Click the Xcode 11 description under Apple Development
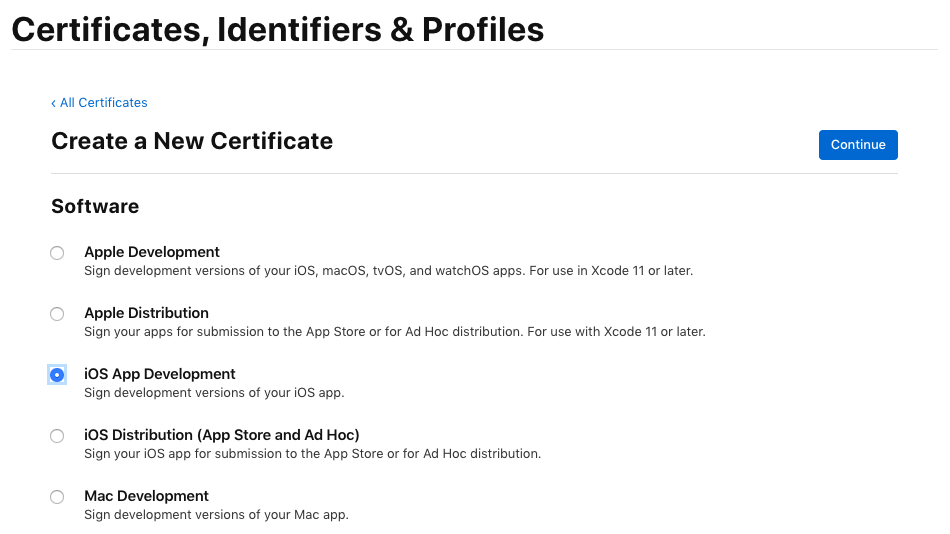Screen dimensions: 950x534 388,271
